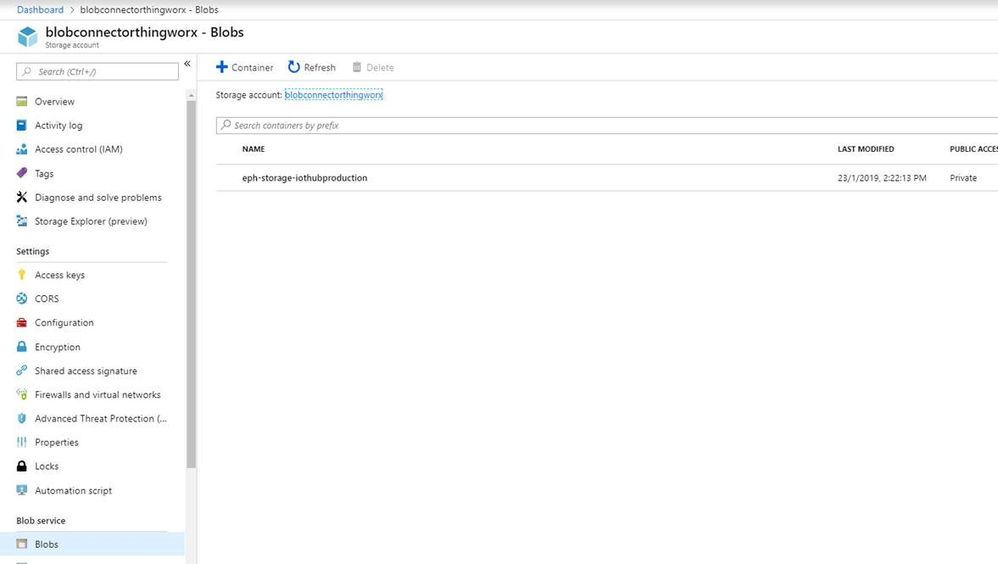The image size is (998, 564).
Task: Collapse the sidebar with double chevron
Action: click(187, 64)
